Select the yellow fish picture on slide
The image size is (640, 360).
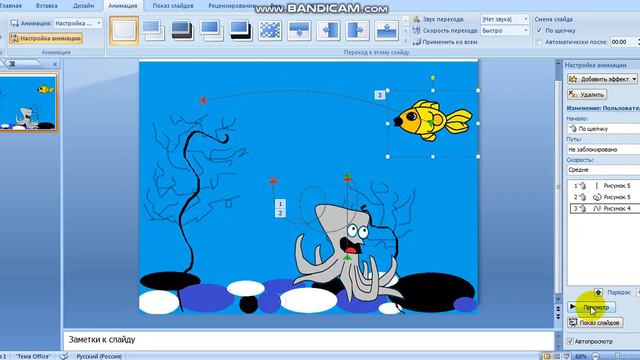point(433,120)
